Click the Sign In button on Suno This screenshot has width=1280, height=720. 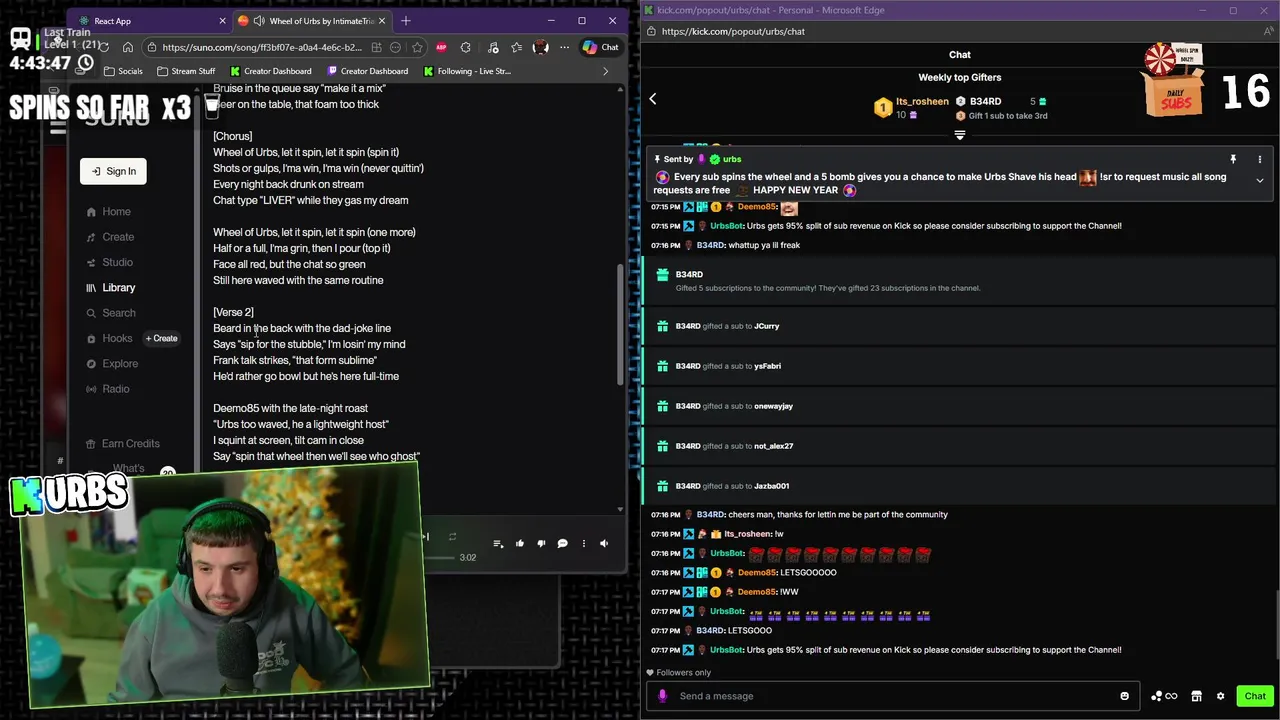point(113,171)
